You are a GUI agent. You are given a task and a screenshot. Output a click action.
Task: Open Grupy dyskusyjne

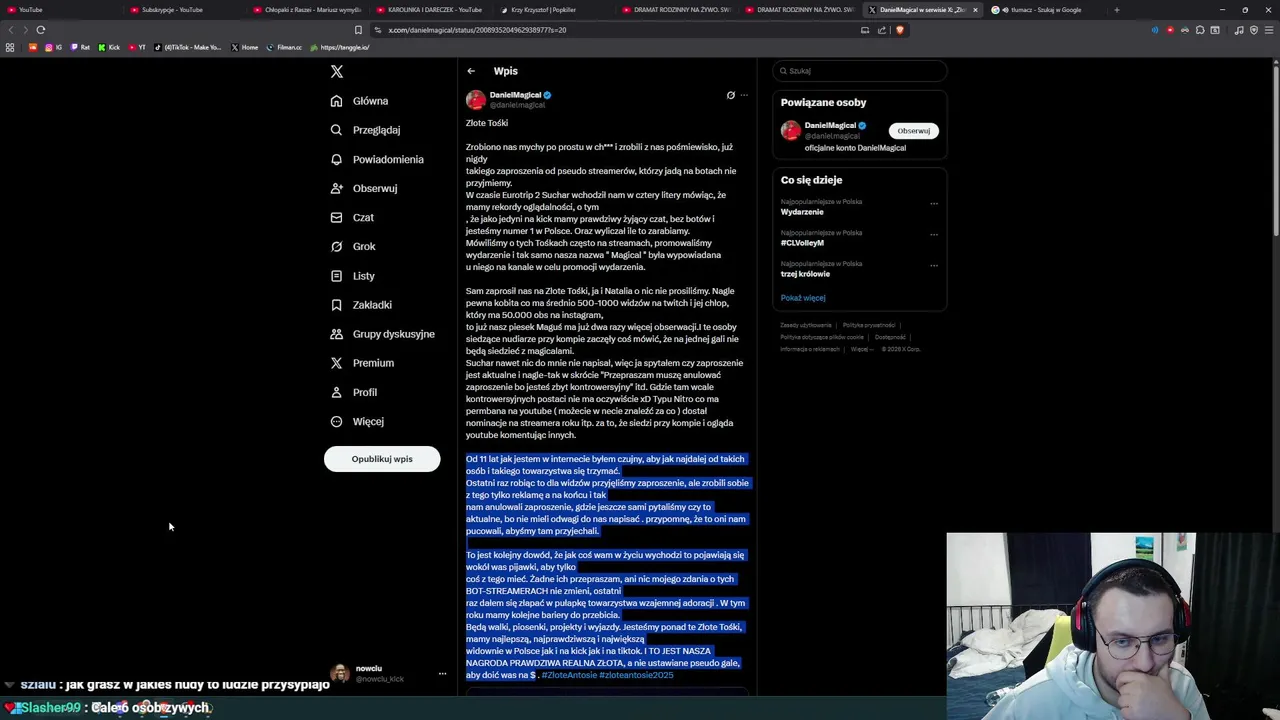coord(382,334)
